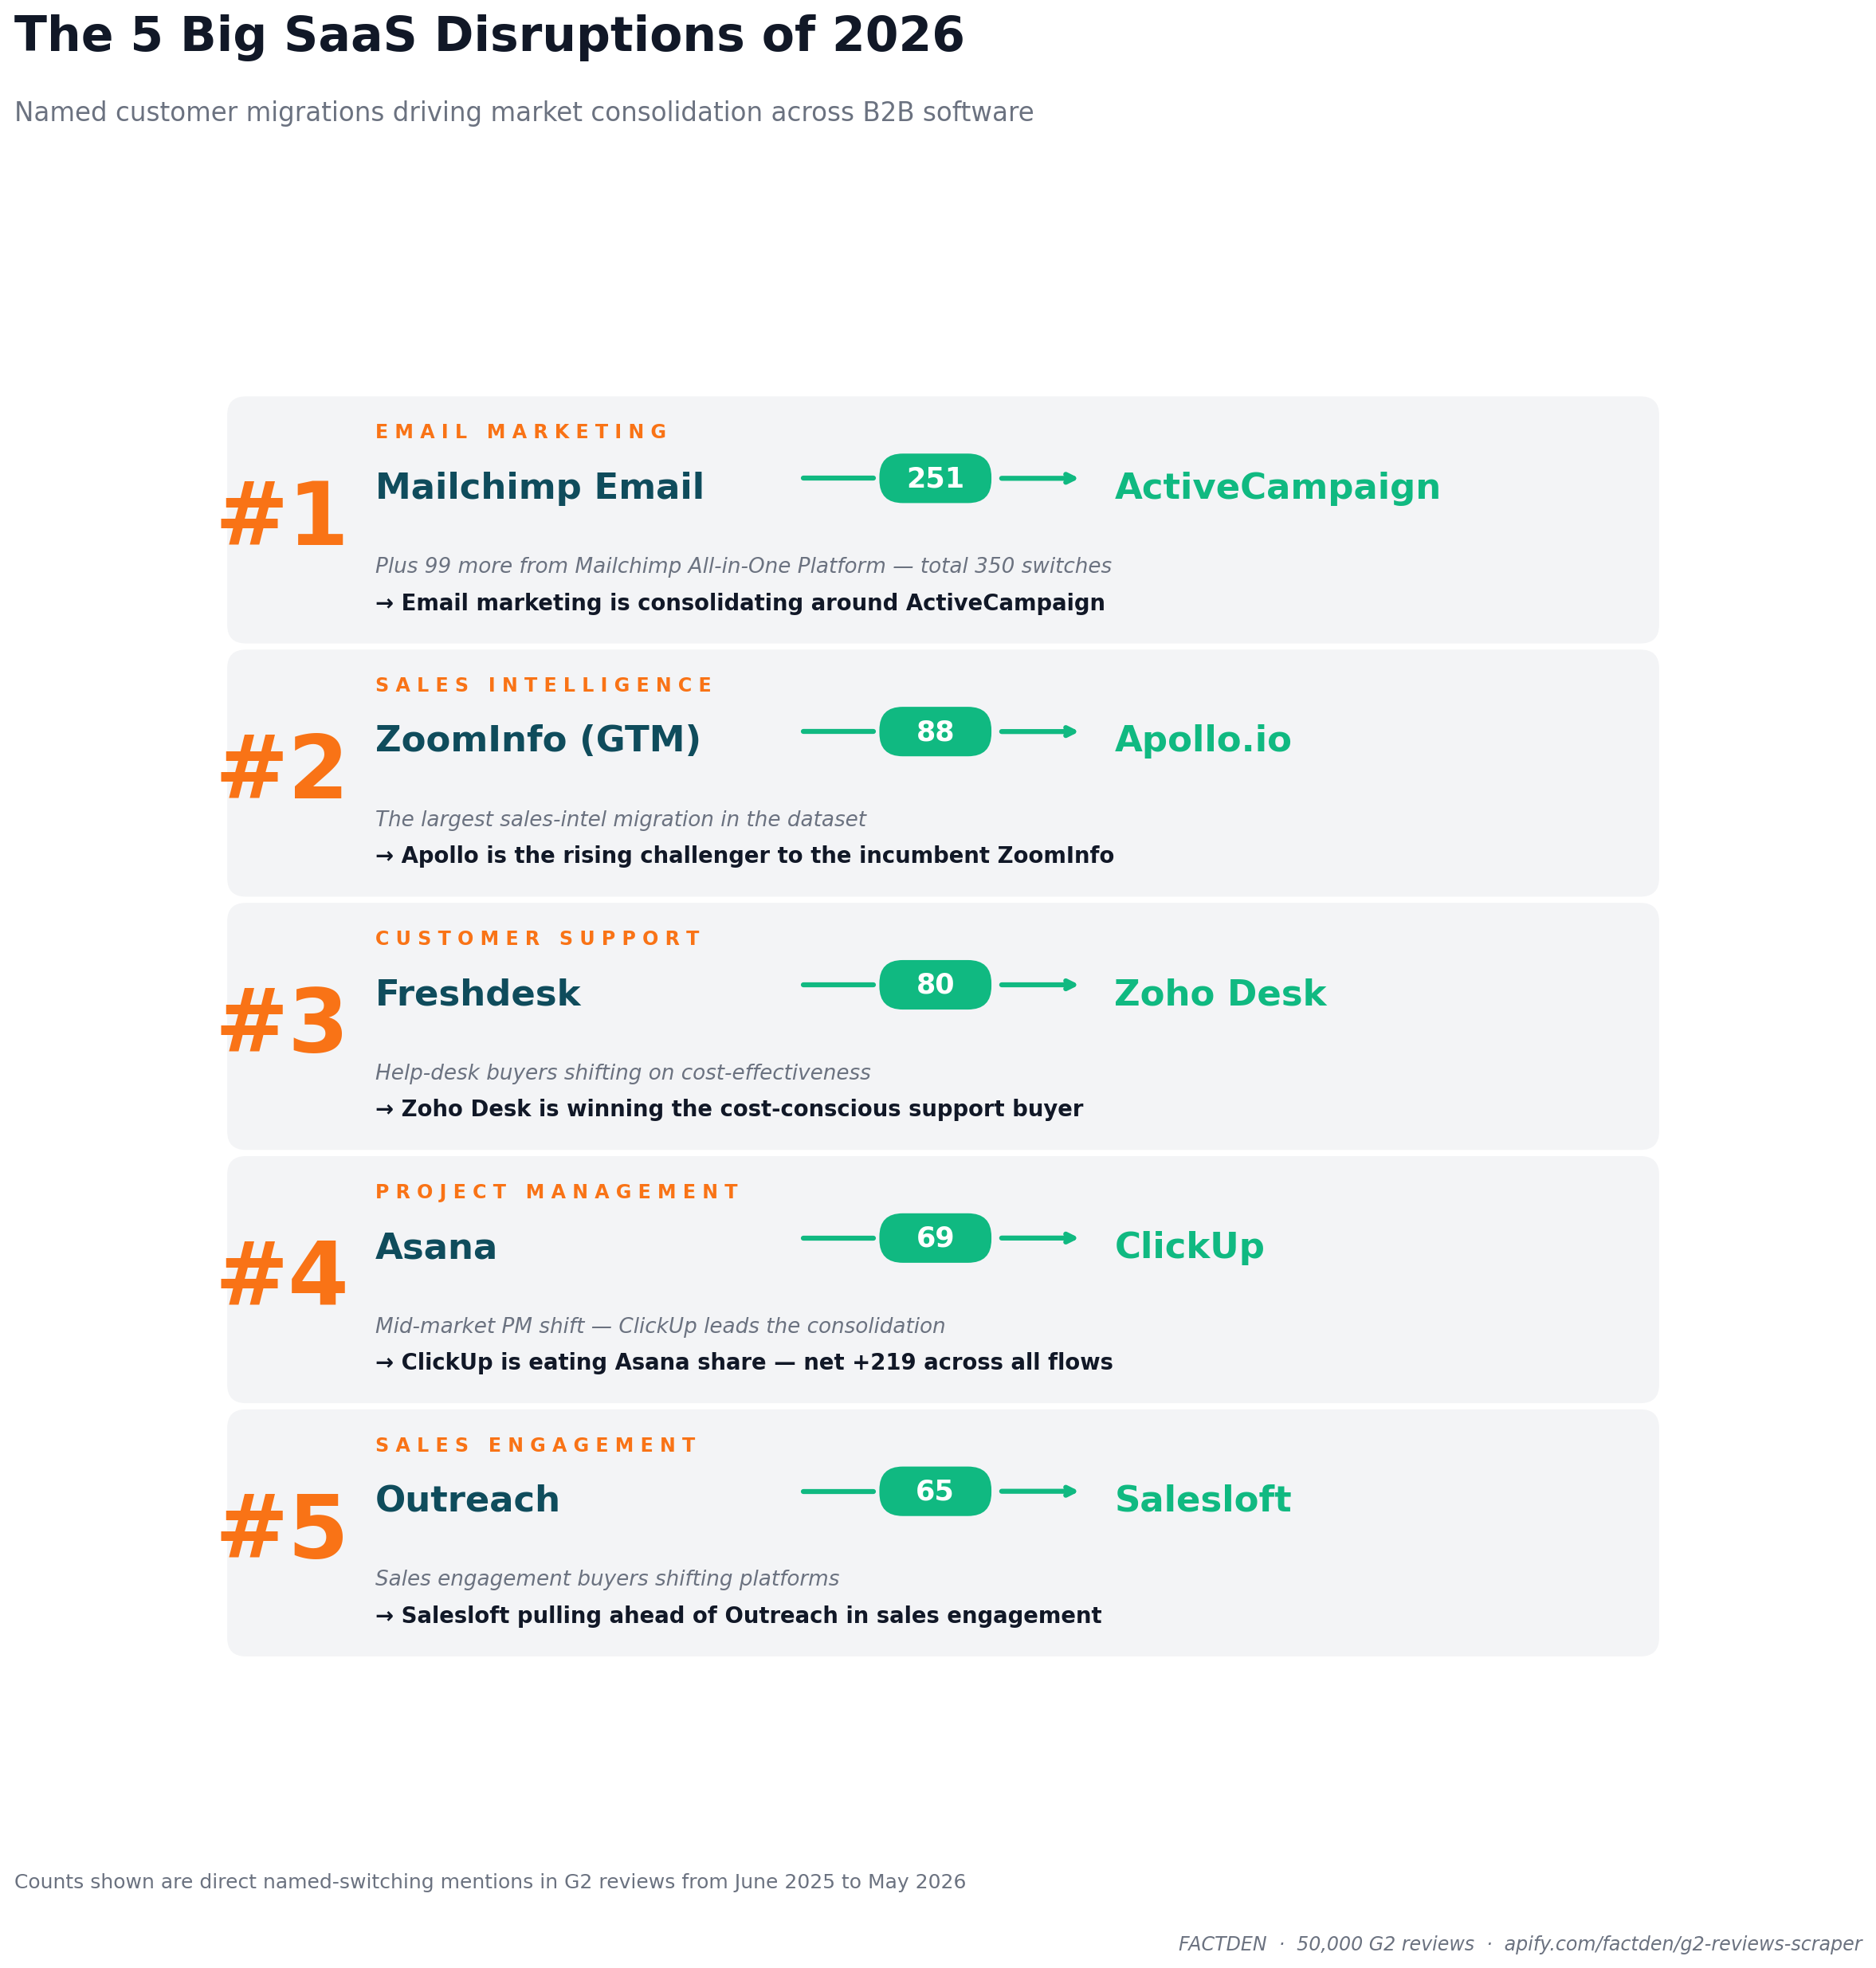
Task: Click the ClickUp destination name
Action: [x=1189, y=1246]
